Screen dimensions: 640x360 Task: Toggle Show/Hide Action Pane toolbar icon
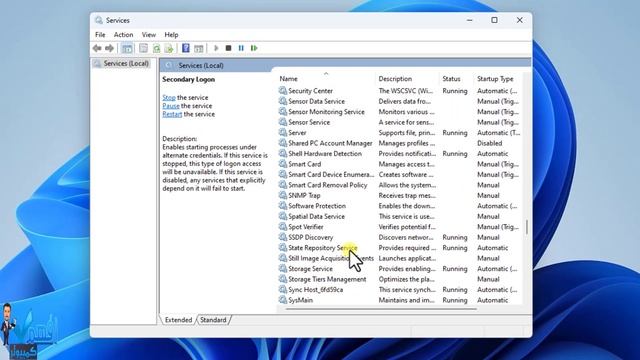point(198,48)
